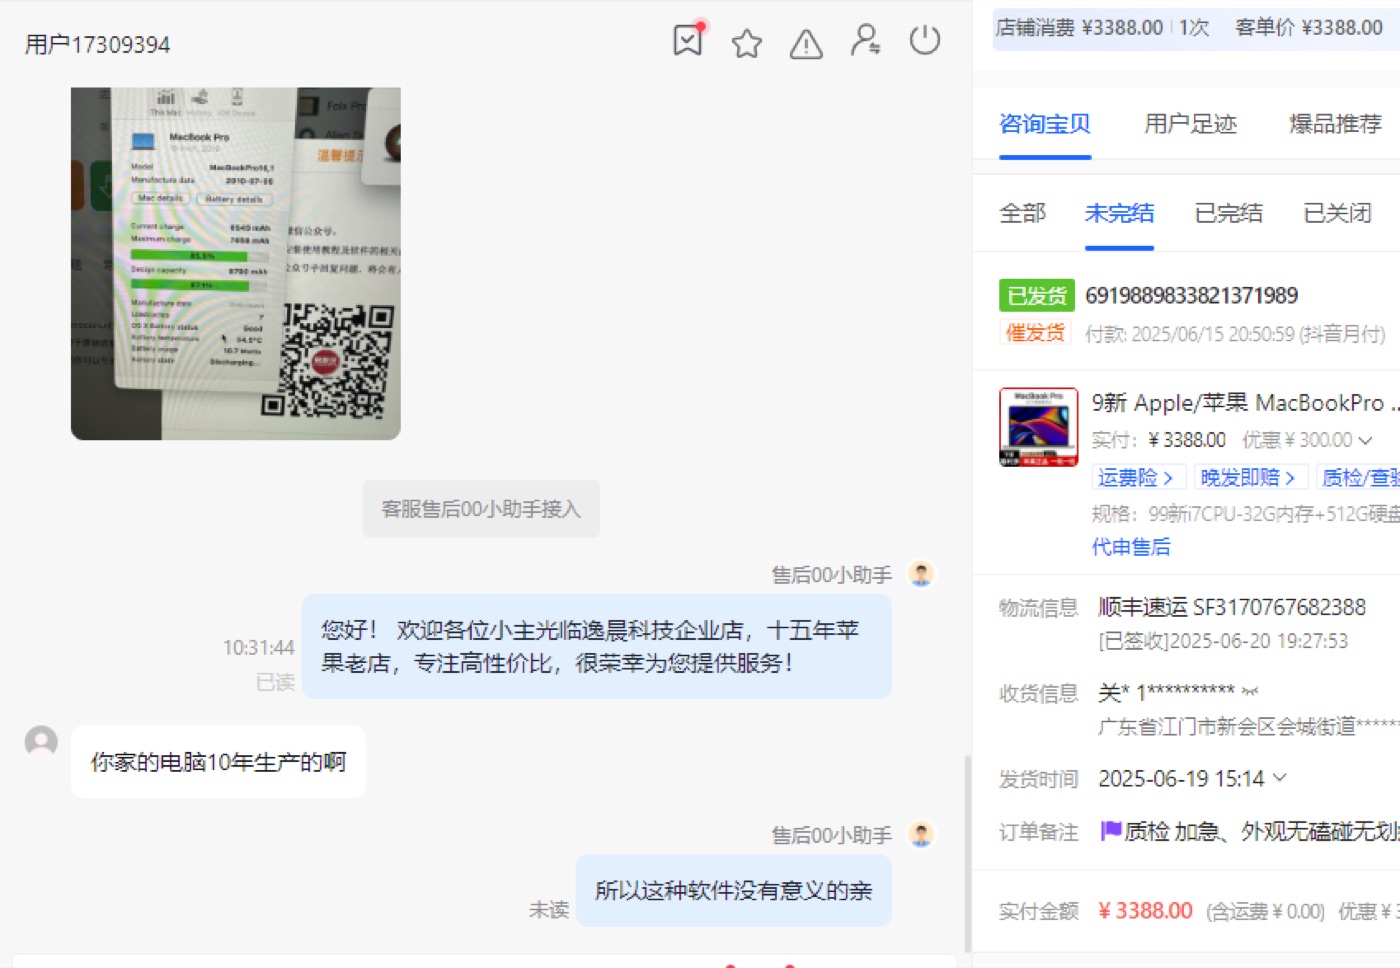Click the welcome message from 售后00小助手

pos(597,646)
